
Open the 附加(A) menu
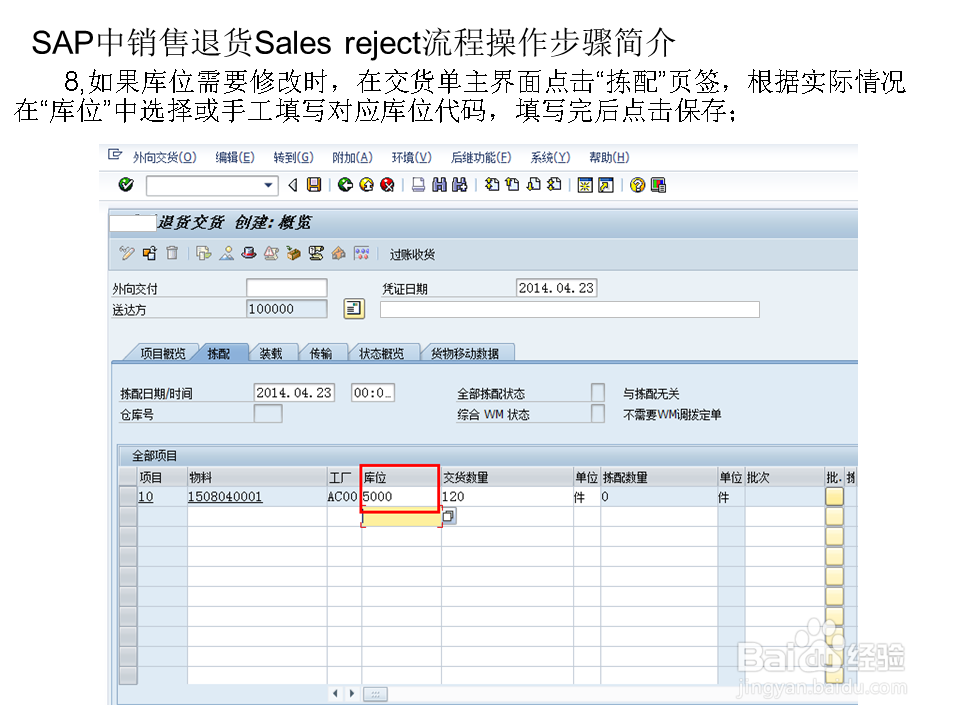[x=352, y=157]
